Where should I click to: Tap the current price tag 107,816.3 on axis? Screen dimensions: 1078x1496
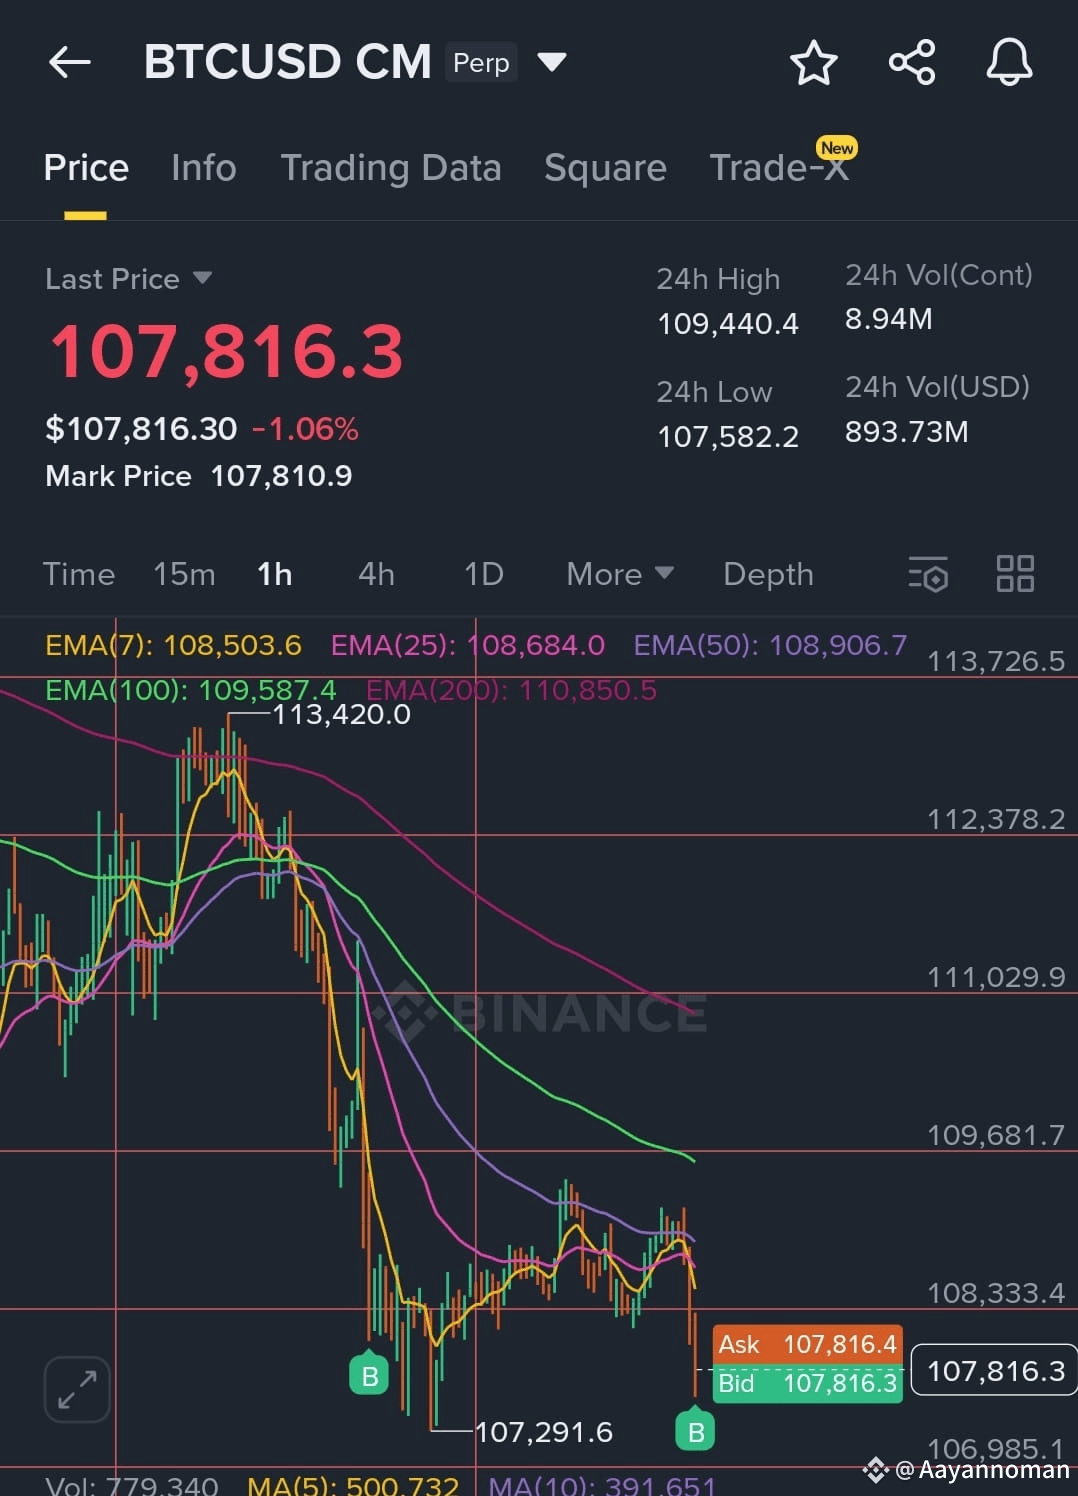point(995,1370)
